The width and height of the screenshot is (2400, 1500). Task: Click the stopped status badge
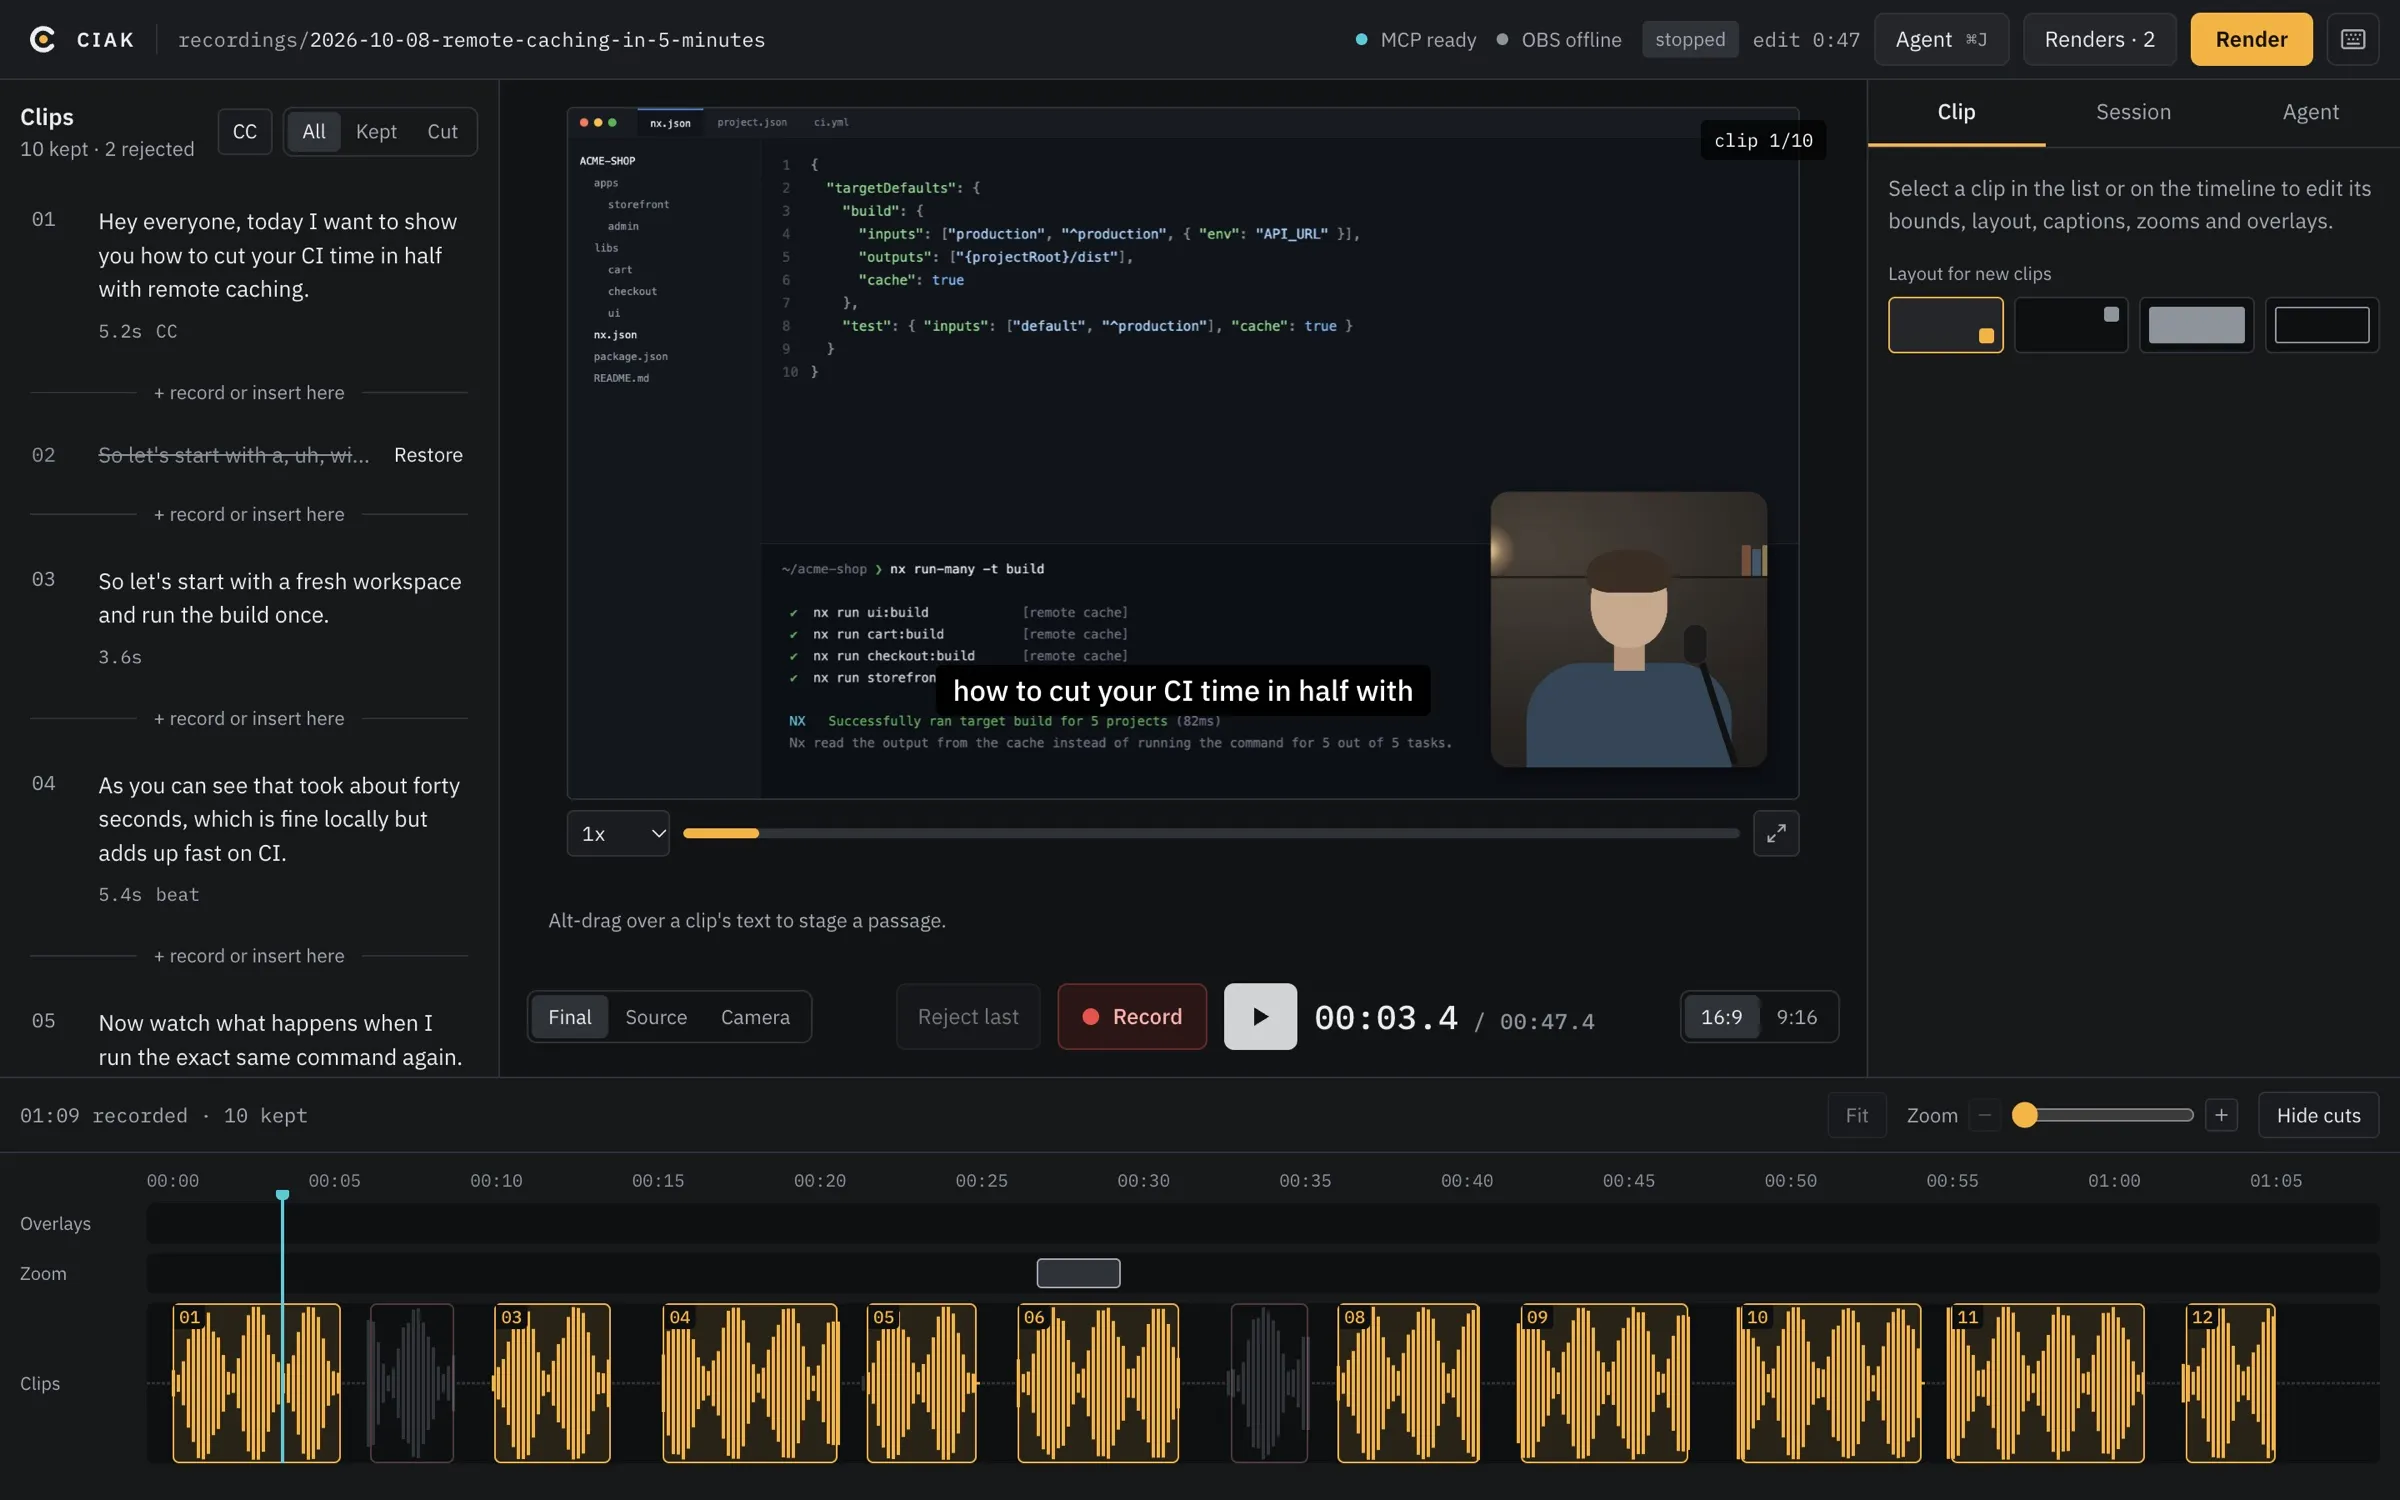pos(1690,39)
